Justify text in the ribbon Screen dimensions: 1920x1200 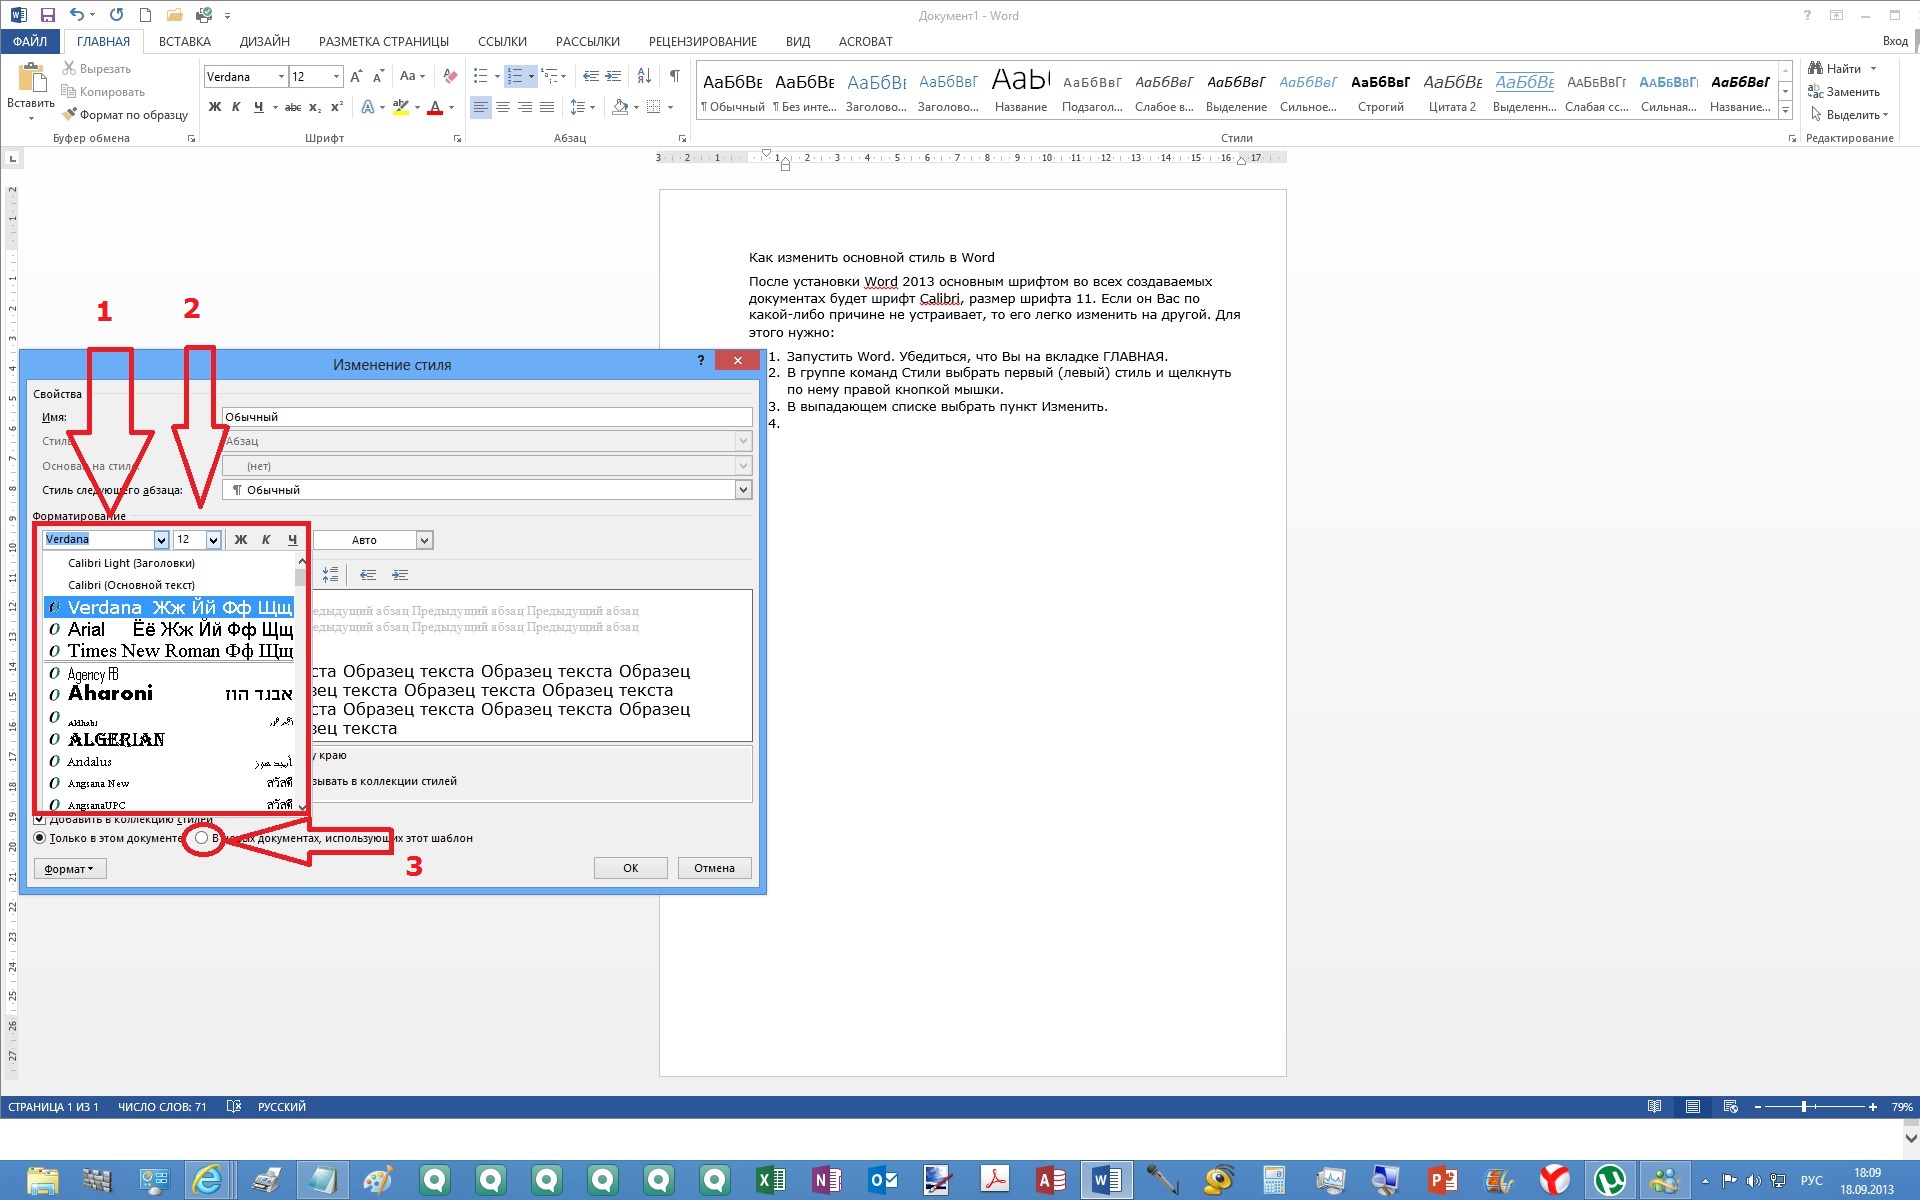[x=547, y=107]
